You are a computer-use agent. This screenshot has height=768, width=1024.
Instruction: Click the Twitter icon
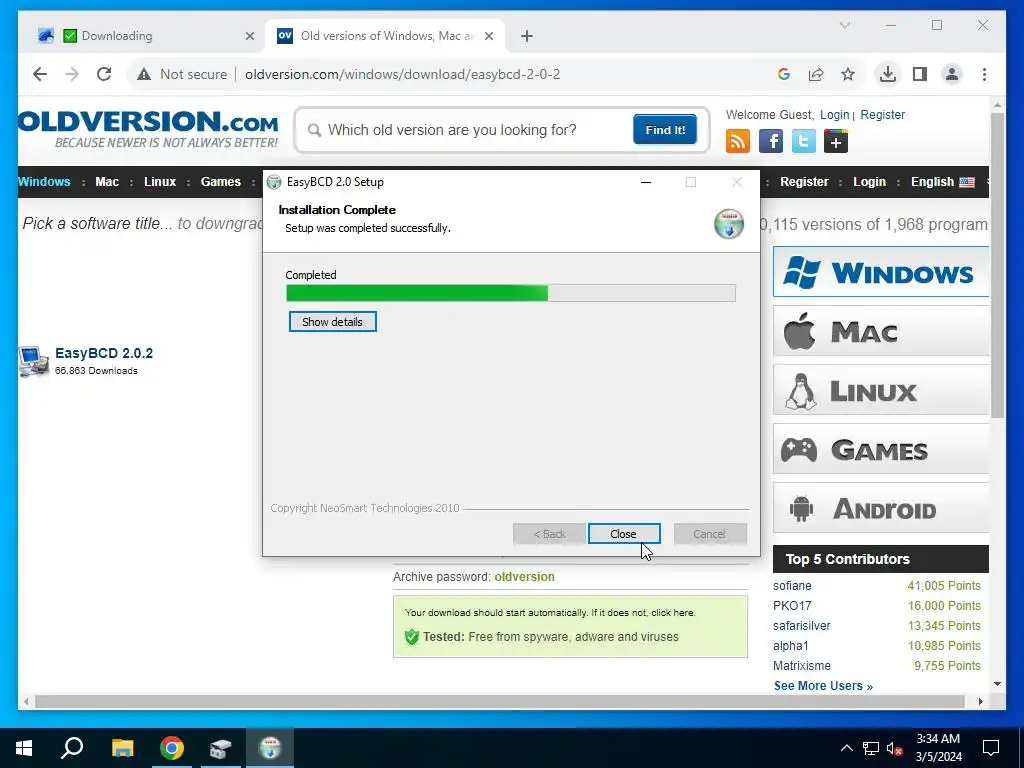click(803, 141)
